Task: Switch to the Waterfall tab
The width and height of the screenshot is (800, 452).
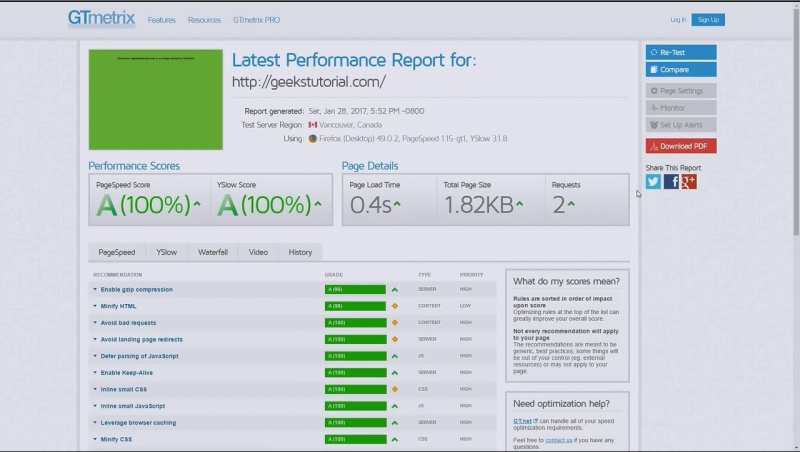Action: 213,252
